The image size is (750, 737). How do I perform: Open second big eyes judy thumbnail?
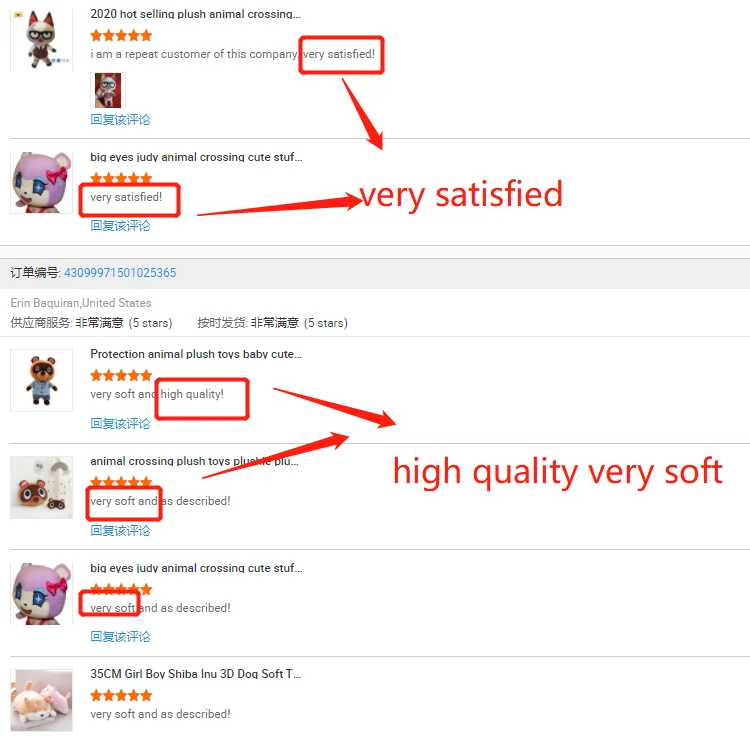(42, 594)
